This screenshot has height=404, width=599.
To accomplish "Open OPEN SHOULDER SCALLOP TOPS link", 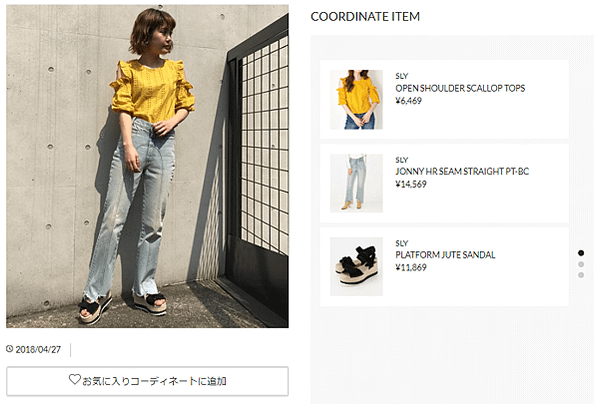I will tap(460, 88).
